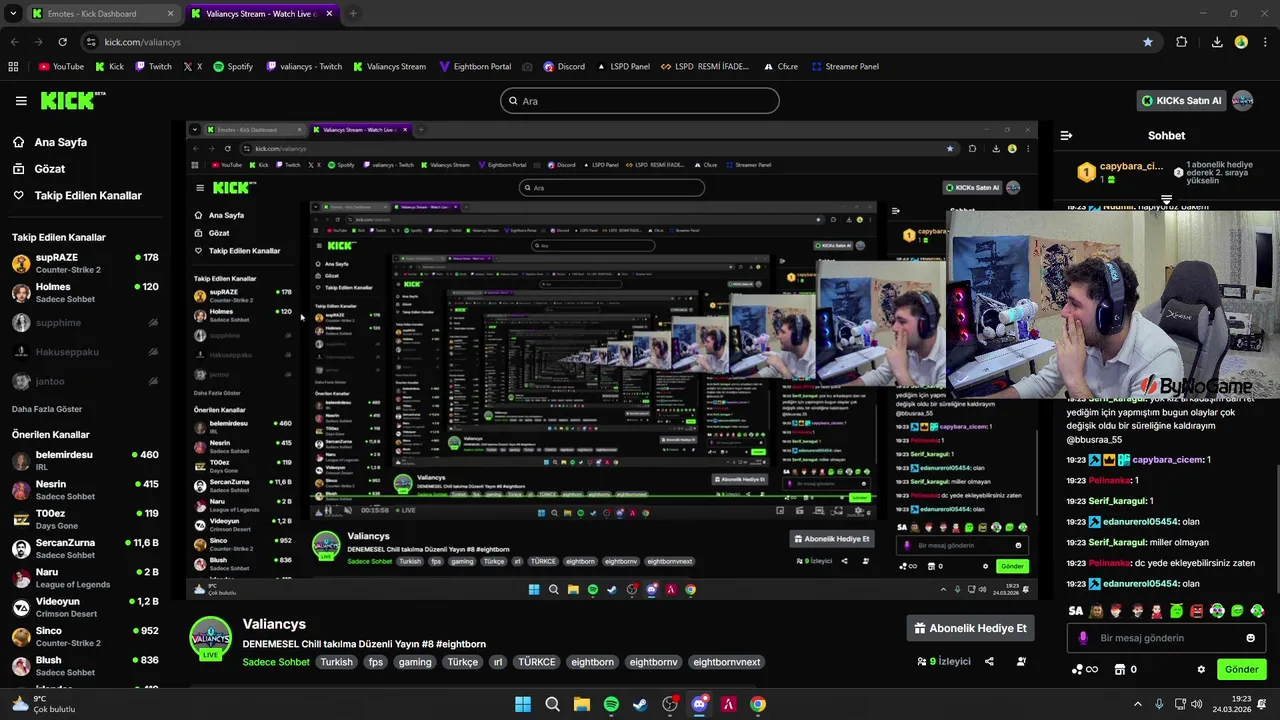Image resolution: width=1280 pixels, height=720 pixels.
Task: Click the green angry-faced emote
Action: click(x=1177, y=611)
